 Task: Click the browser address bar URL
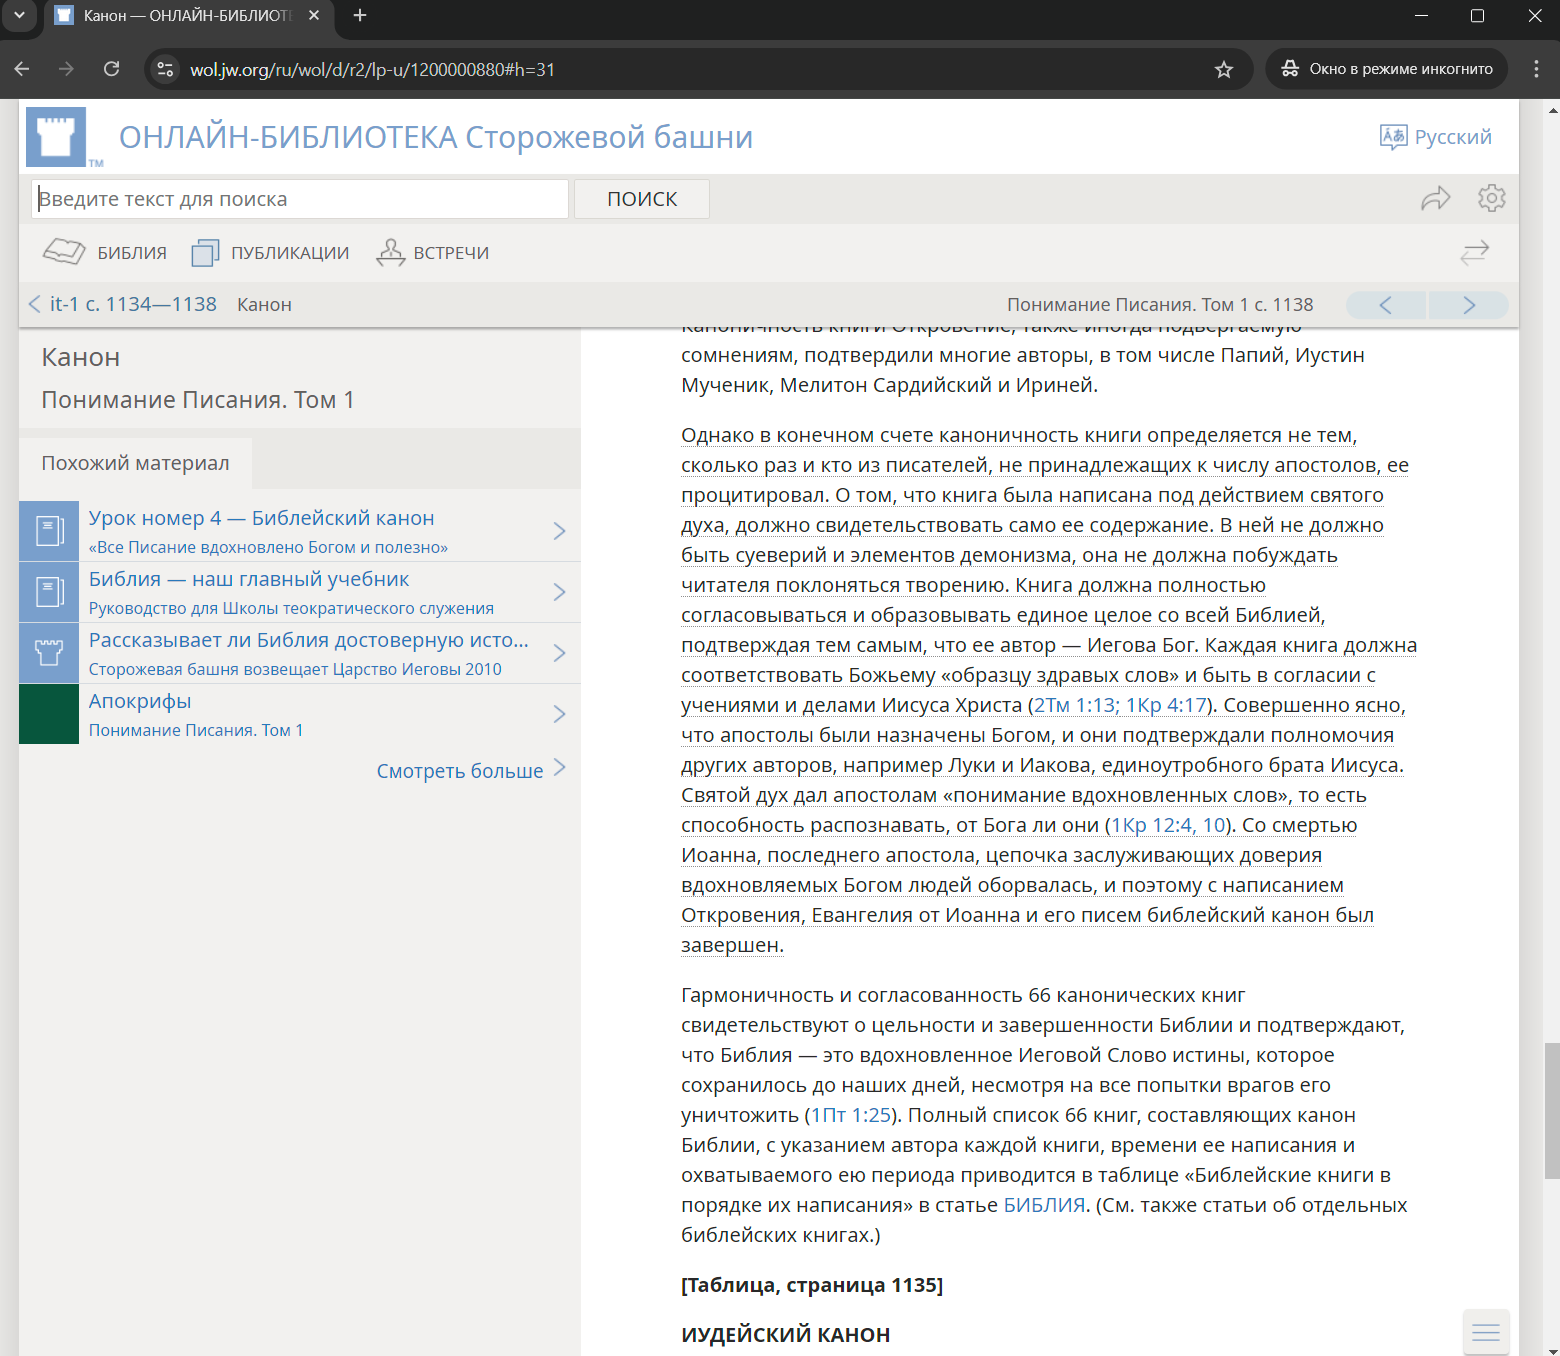[x=372, y=69]
